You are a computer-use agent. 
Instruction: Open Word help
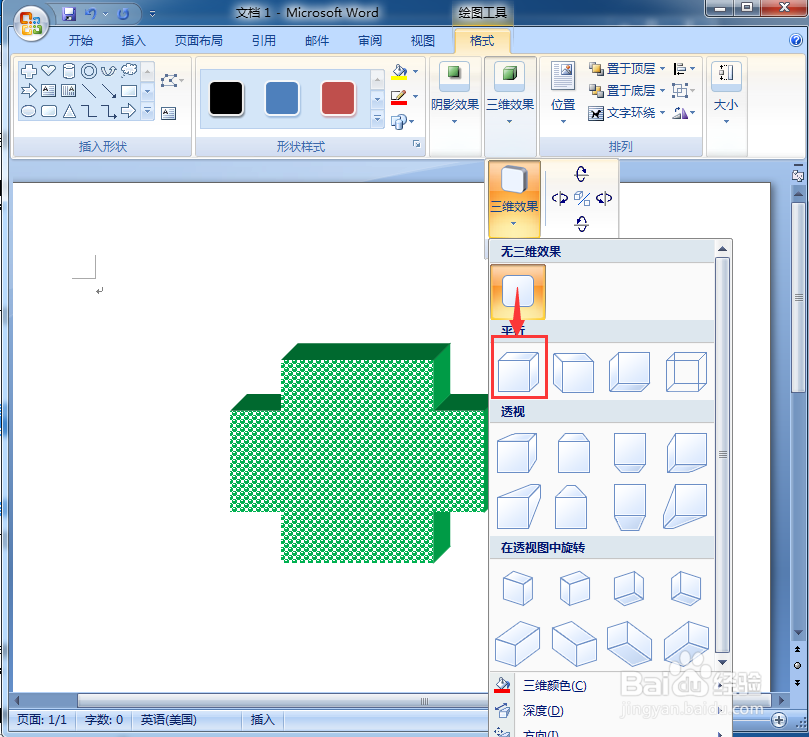click(796, 41)
